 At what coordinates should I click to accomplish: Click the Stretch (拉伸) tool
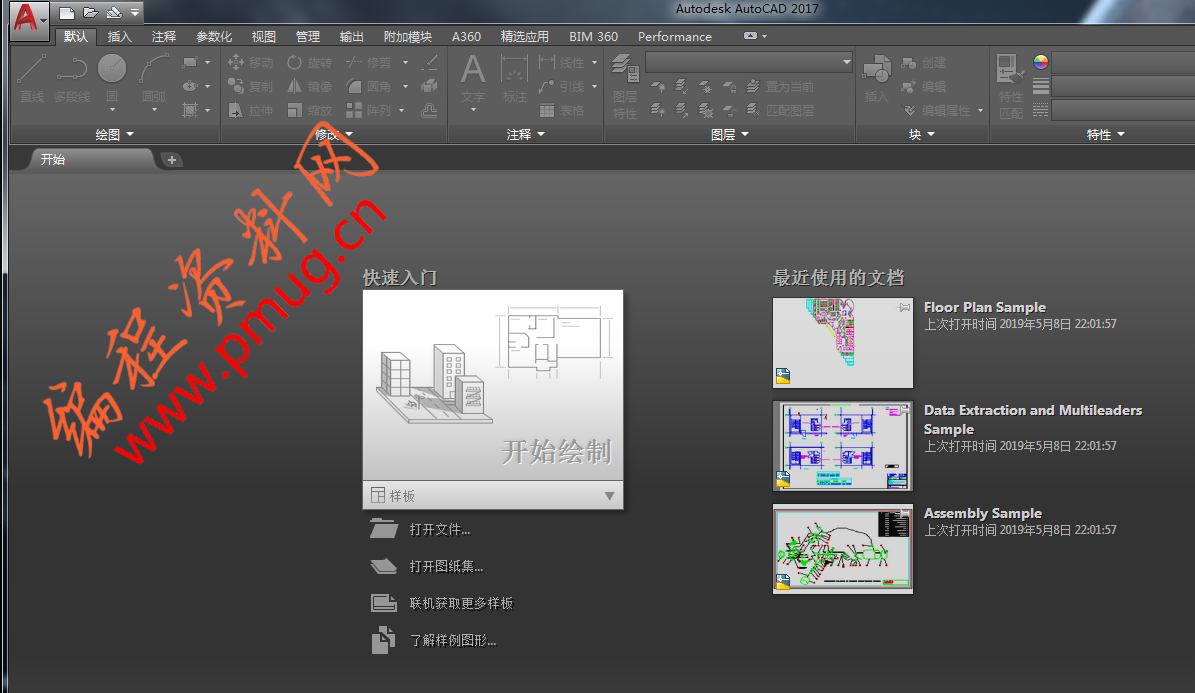pos(250,111)
